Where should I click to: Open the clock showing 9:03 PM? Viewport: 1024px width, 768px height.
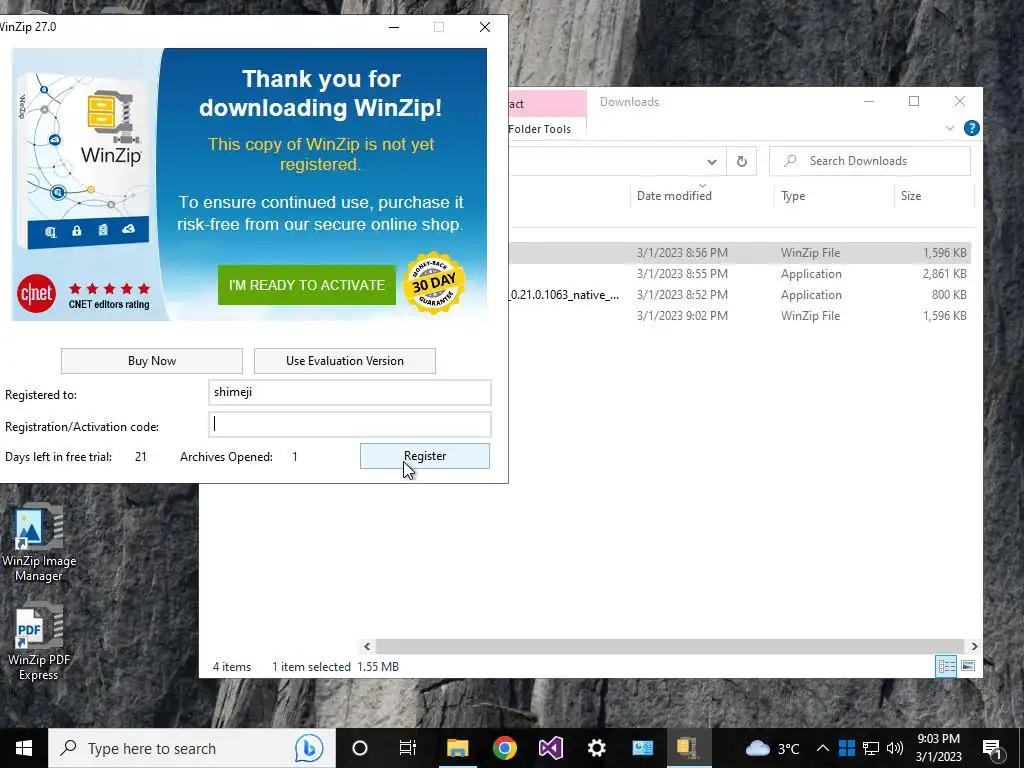tap(938, 748)
